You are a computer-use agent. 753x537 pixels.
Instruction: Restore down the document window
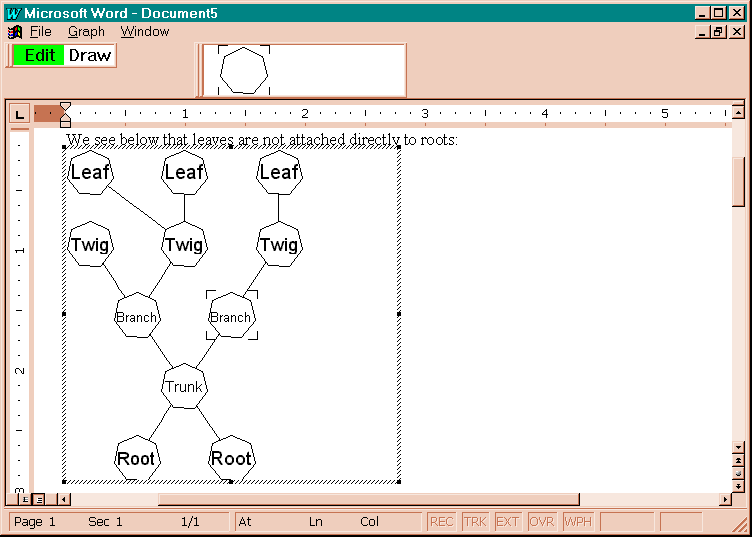coord(718,32)
